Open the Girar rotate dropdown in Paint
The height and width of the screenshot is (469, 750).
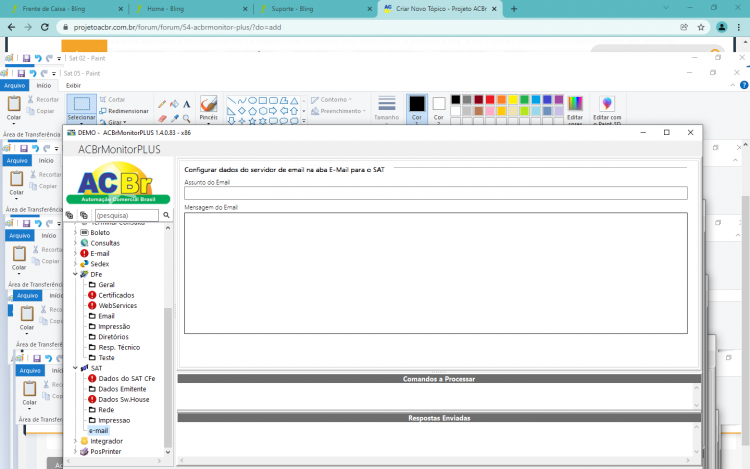click(x=113, y=122)
